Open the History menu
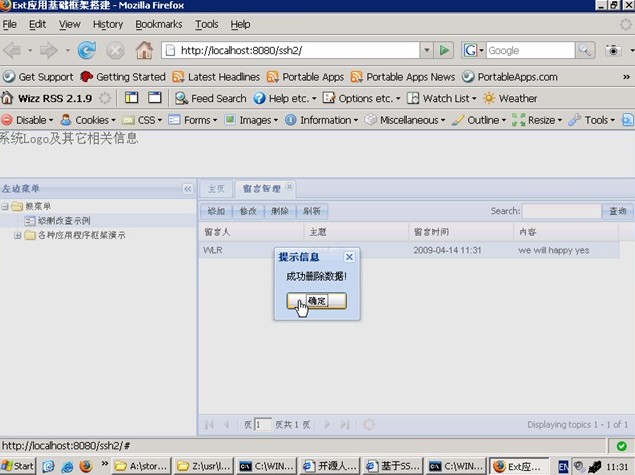635x475 pixels. tap(108, 24)
